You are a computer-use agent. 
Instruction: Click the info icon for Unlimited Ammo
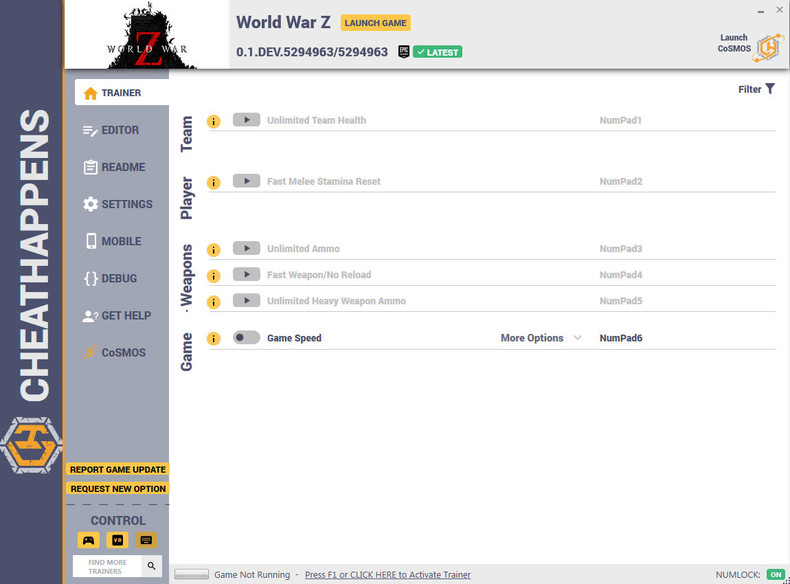(x=214, y=250)
